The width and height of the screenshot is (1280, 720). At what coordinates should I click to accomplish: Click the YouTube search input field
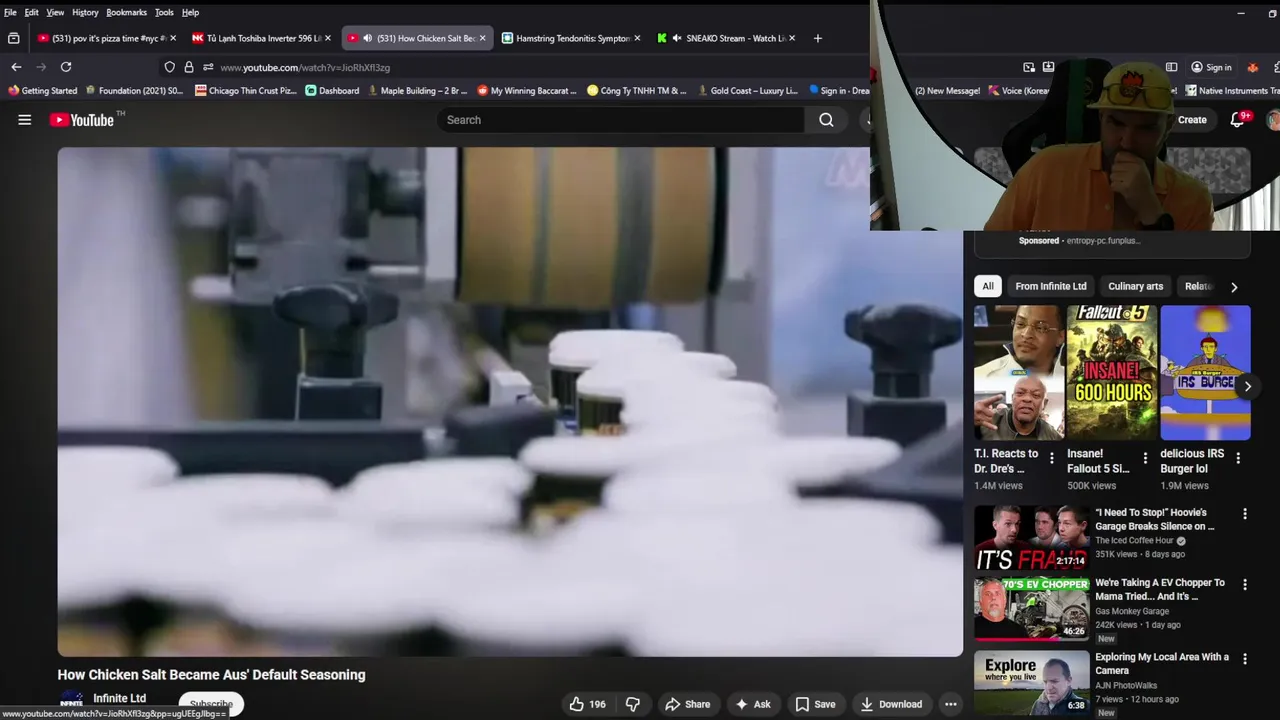click(x=621, y=120)
